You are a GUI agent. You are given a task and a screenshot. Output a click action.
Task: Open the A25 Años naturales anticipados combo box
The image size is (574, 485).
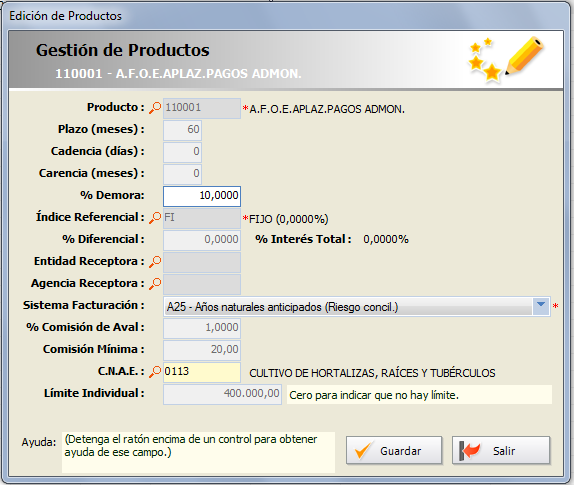pyautogui.click(x=357, y=306)
